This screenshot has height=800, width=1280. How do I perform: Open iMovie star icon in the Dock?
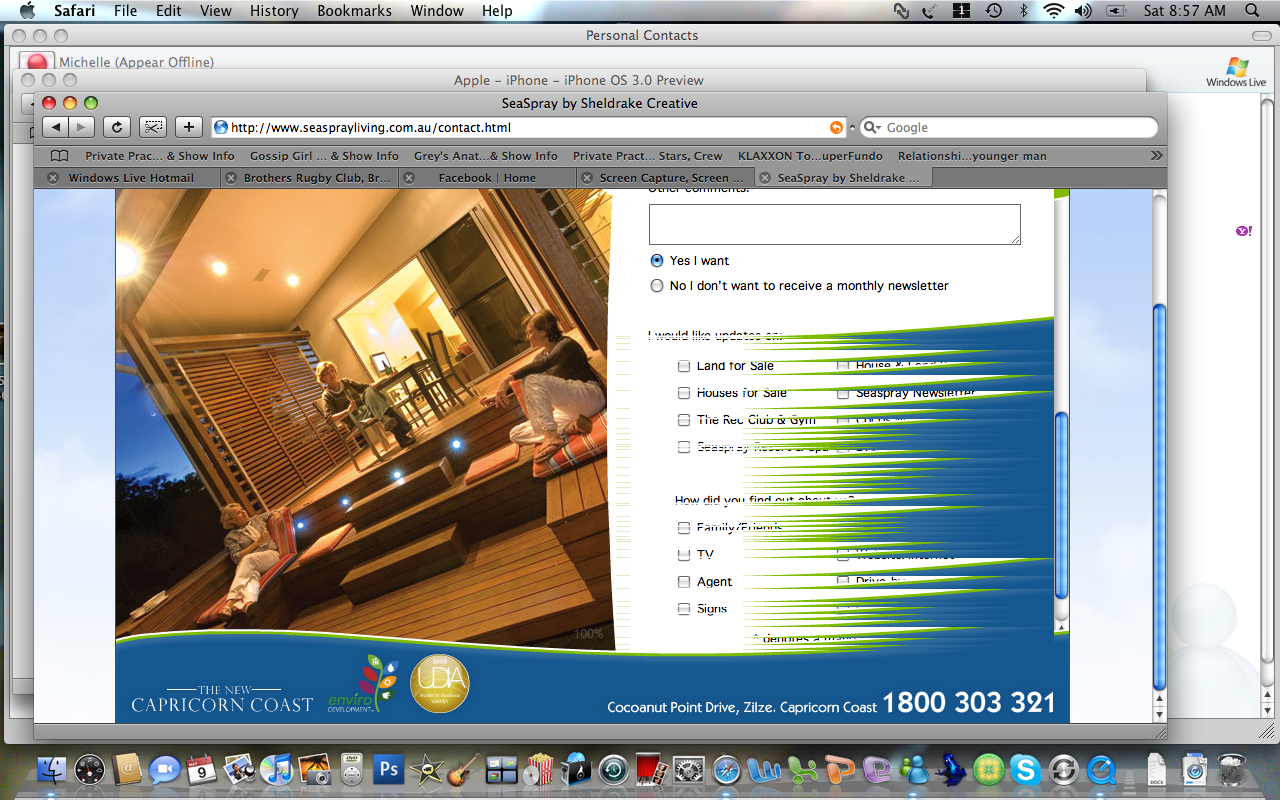click(426, 769)
